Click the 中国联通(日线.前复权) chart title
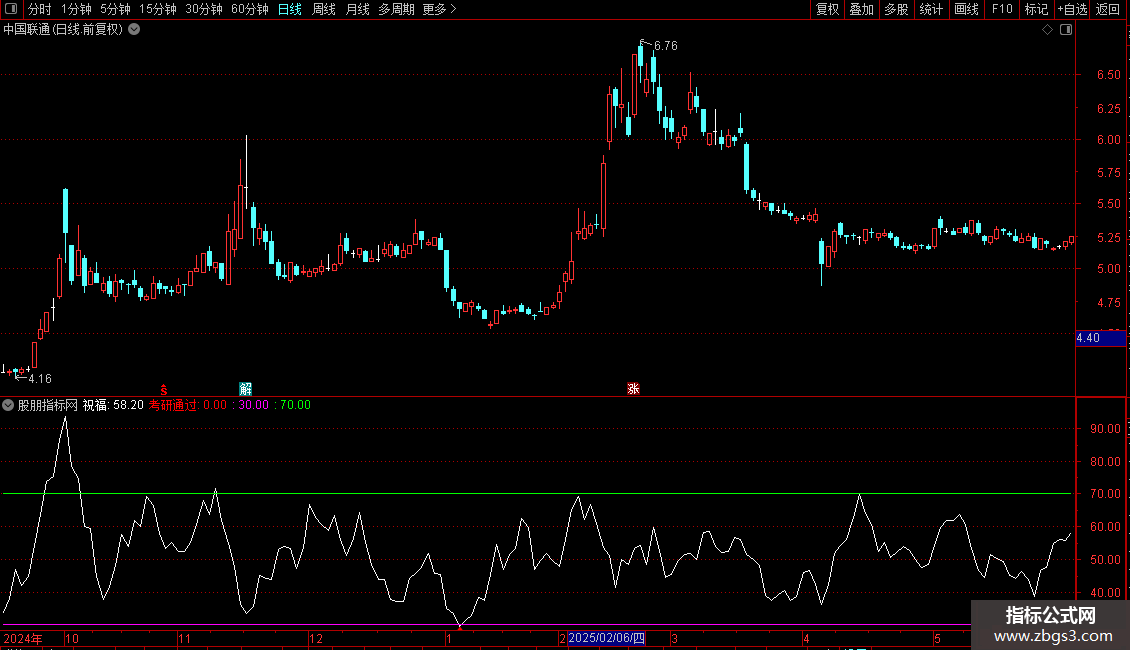This screenshot has width=1130, height=650. pyautogui.click(x=63, y=30)
